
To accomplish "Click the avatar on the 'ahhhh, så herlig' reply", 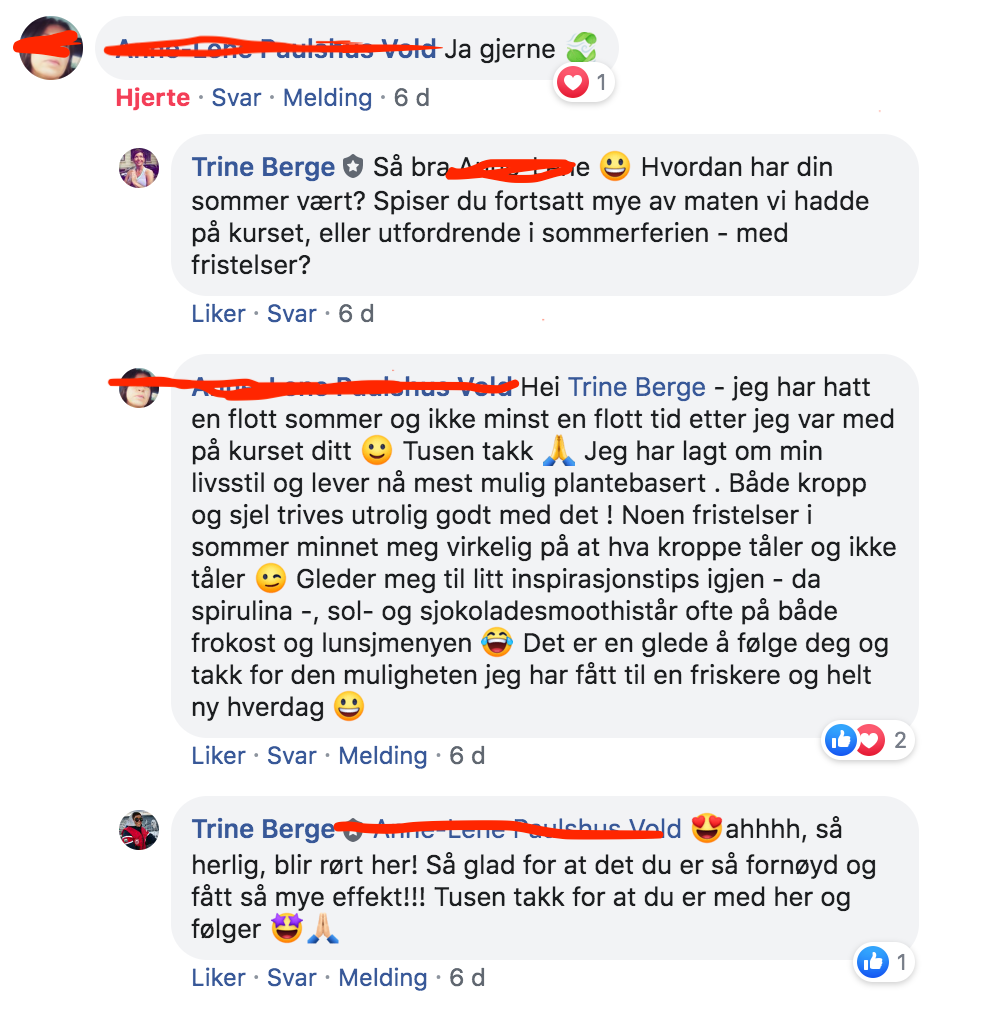I will 139,830.
